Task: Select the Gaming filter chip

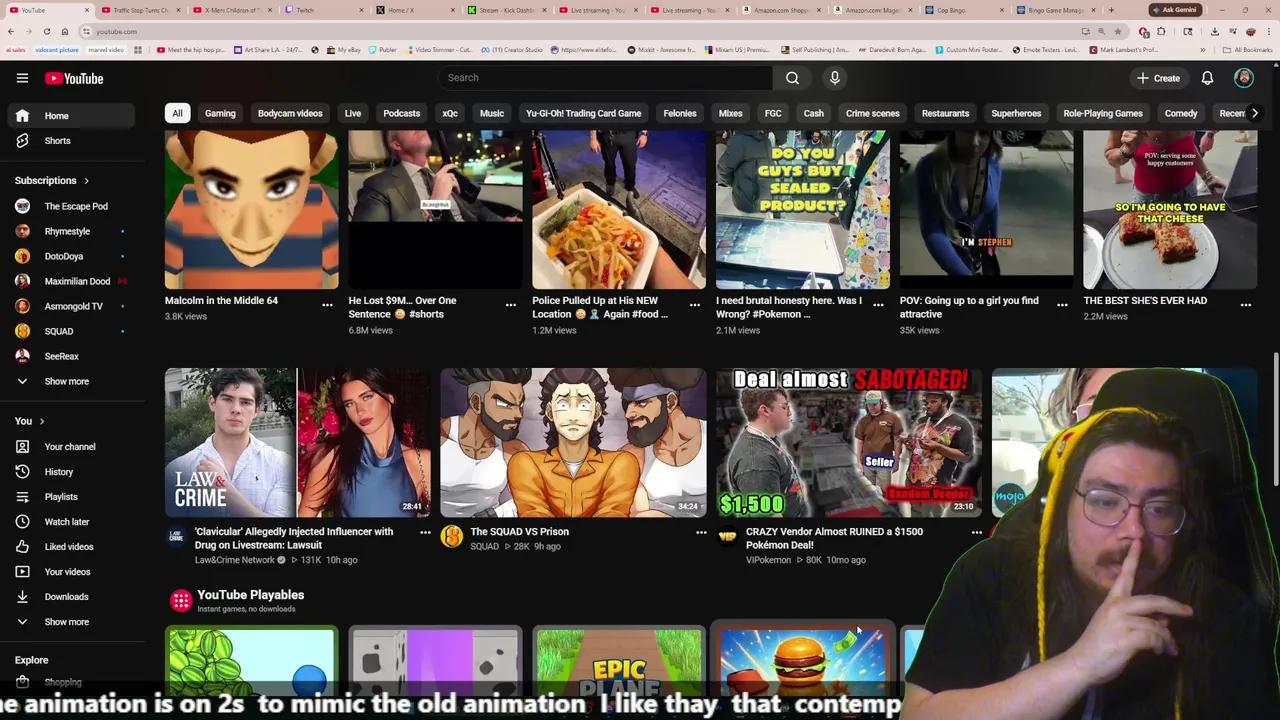Action: [220, 113]
